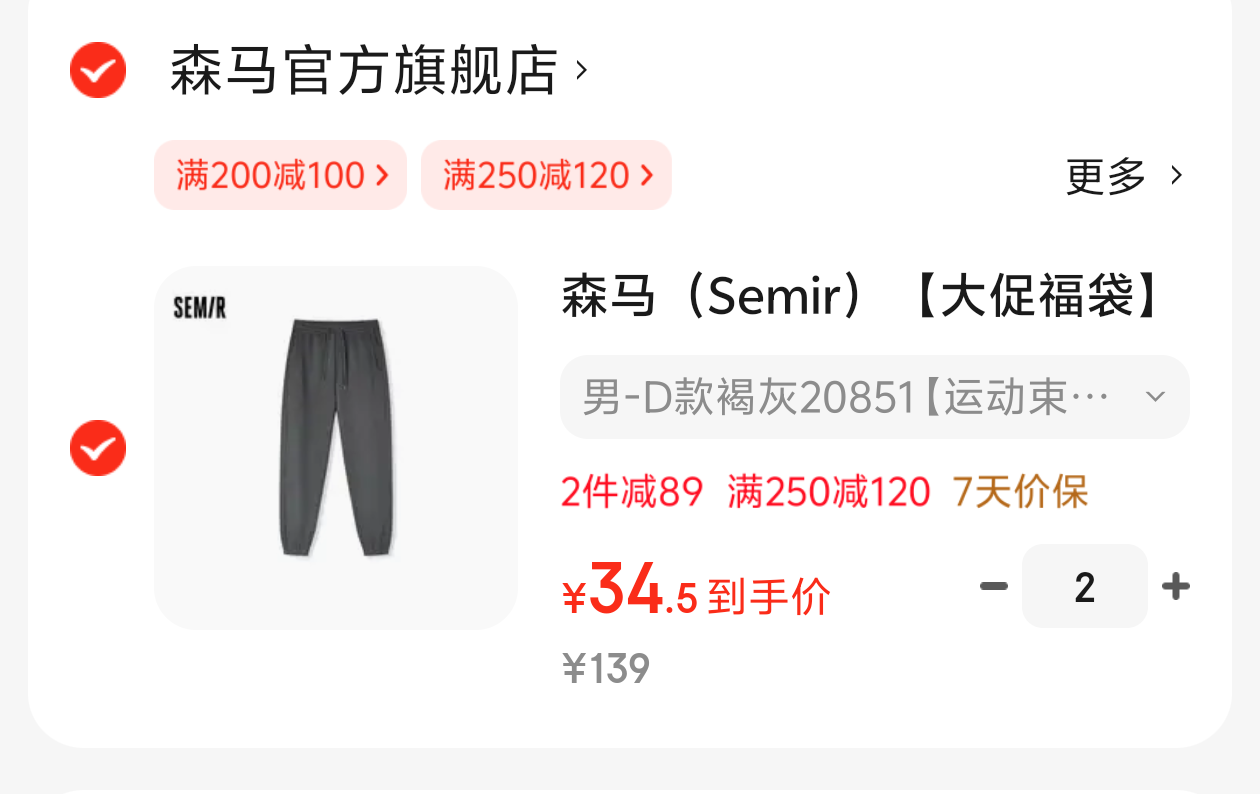View the 2件减89 promotion details
This screenshot has width=1260, height=794.
tap(632, 492)
